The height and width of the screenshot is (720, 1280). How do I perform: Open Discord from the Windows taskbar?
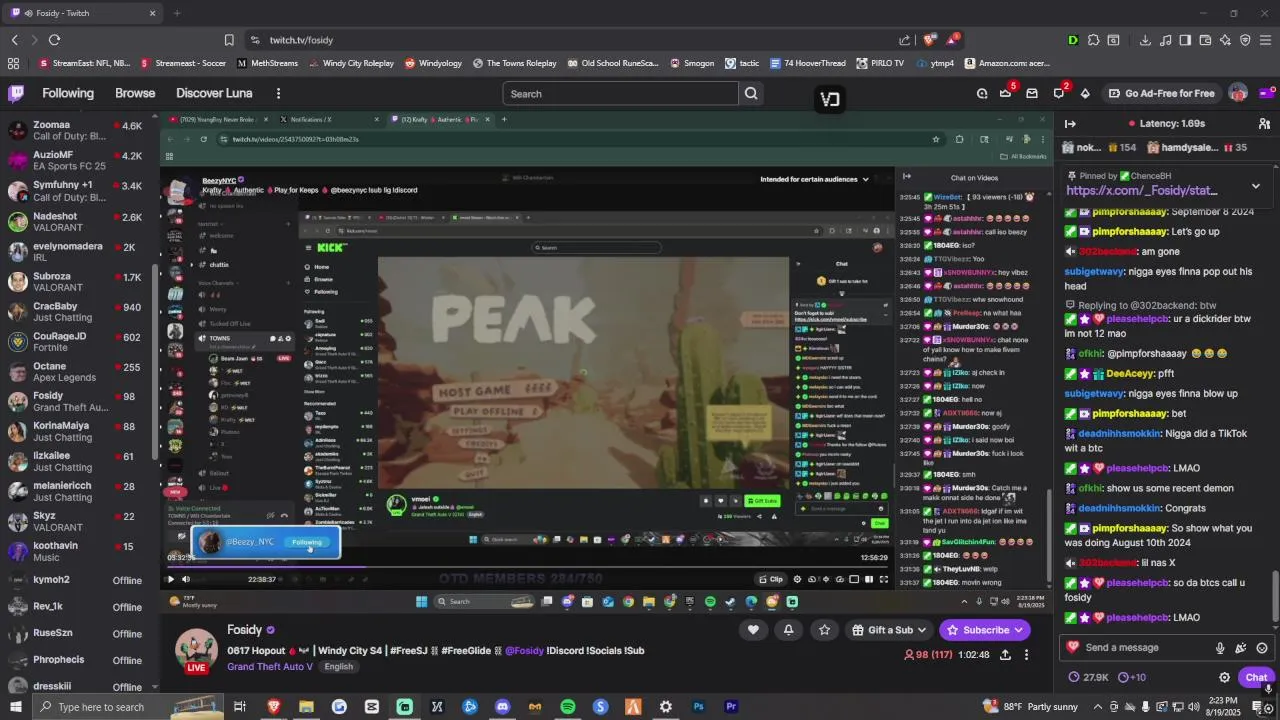pos(502,707)
